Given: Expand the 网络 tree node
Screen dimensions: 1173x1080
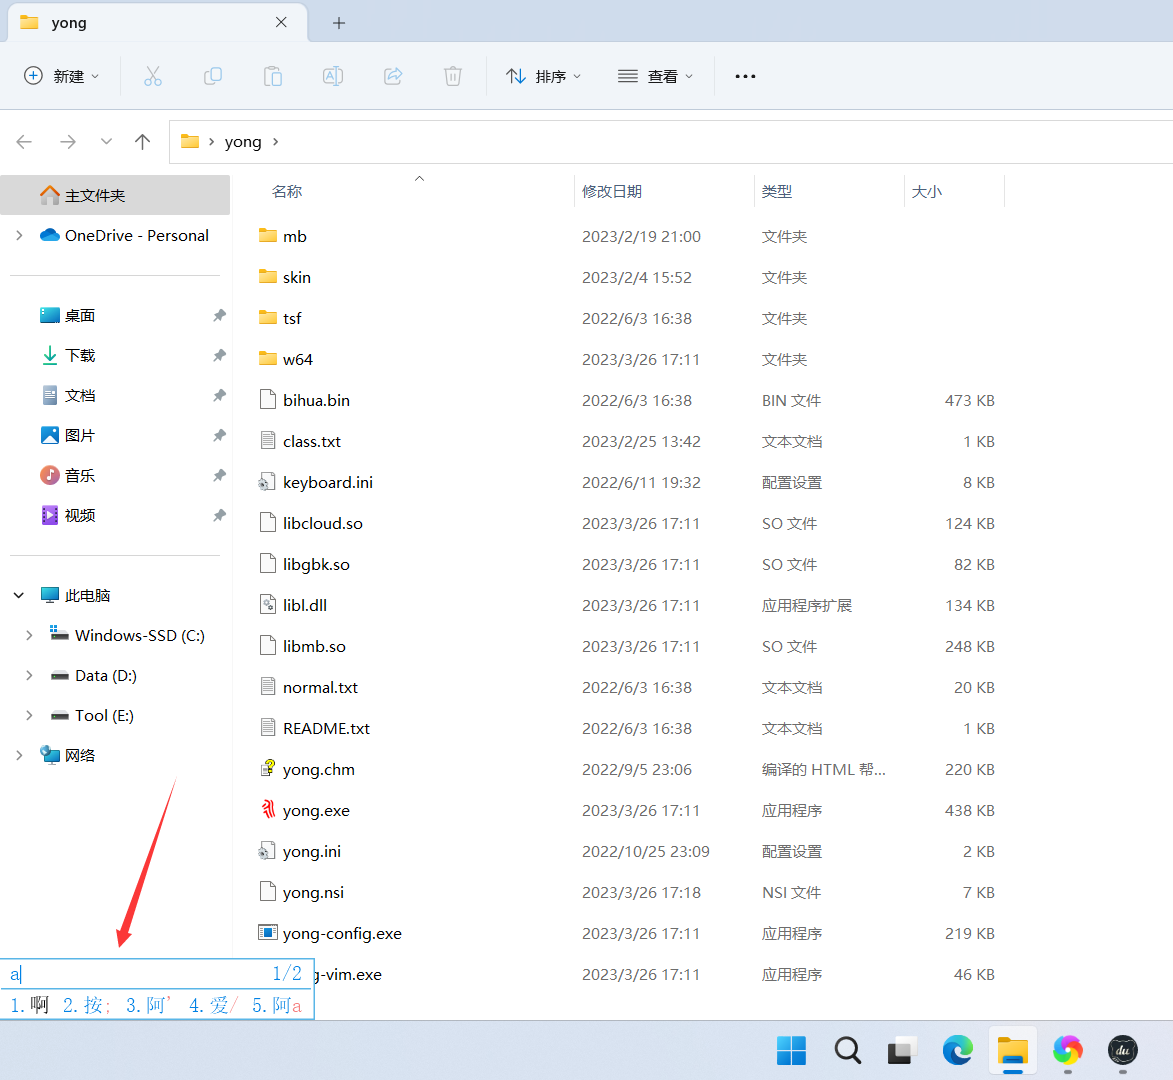Looking at the screenshot, I should pyautogui.click(x=19, y=755).
